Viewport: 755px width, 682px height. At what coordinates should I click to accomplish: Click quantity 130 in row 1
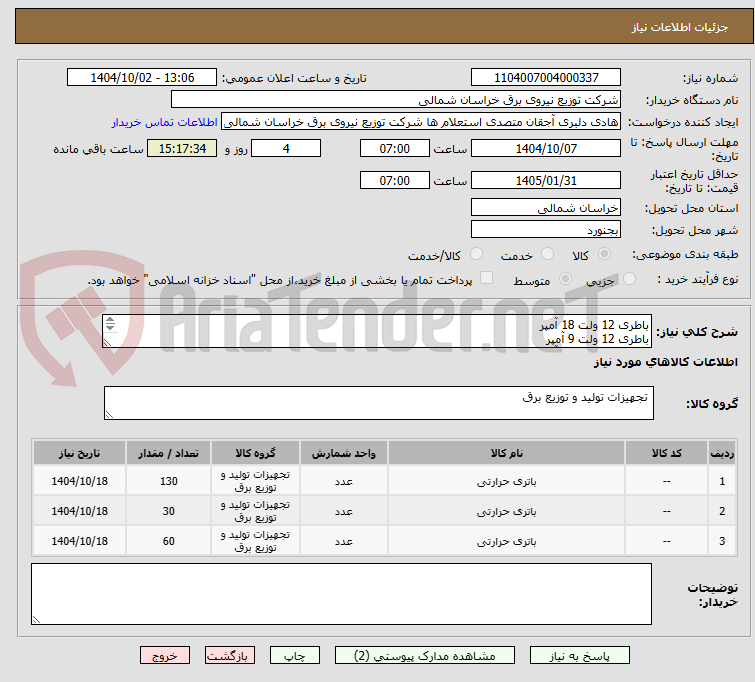tap(169, 481)
